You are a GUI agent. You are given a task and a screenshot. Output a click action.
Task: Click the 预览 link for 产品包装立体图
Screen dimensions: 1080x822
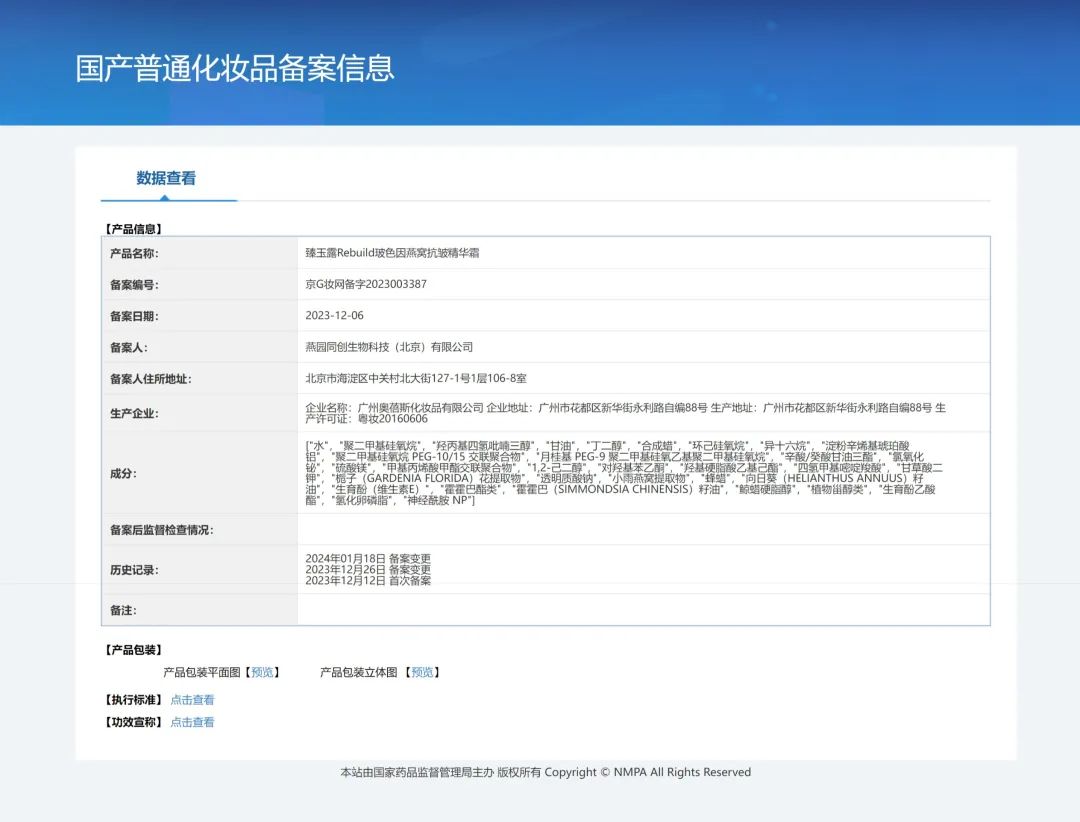pos(422,672)
